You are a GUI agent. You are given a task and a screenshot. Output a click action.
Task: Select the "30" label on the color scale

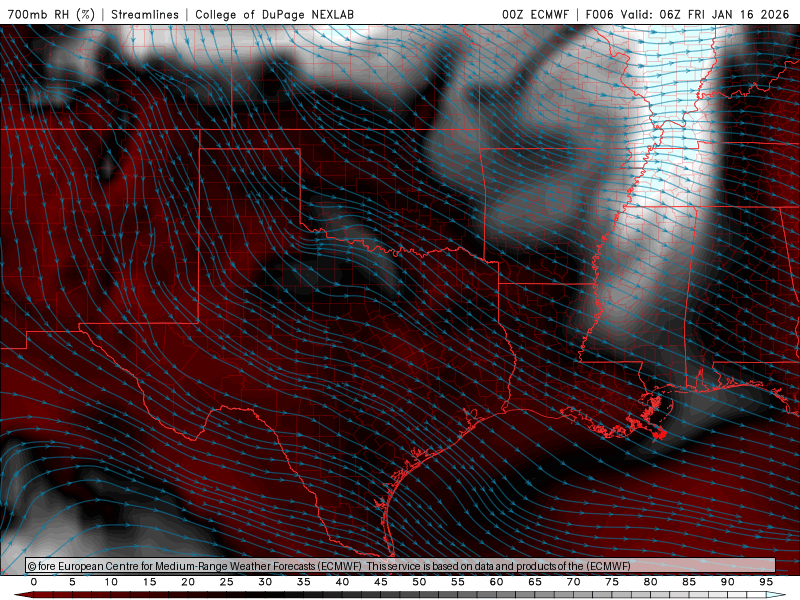tap(265, 582)
